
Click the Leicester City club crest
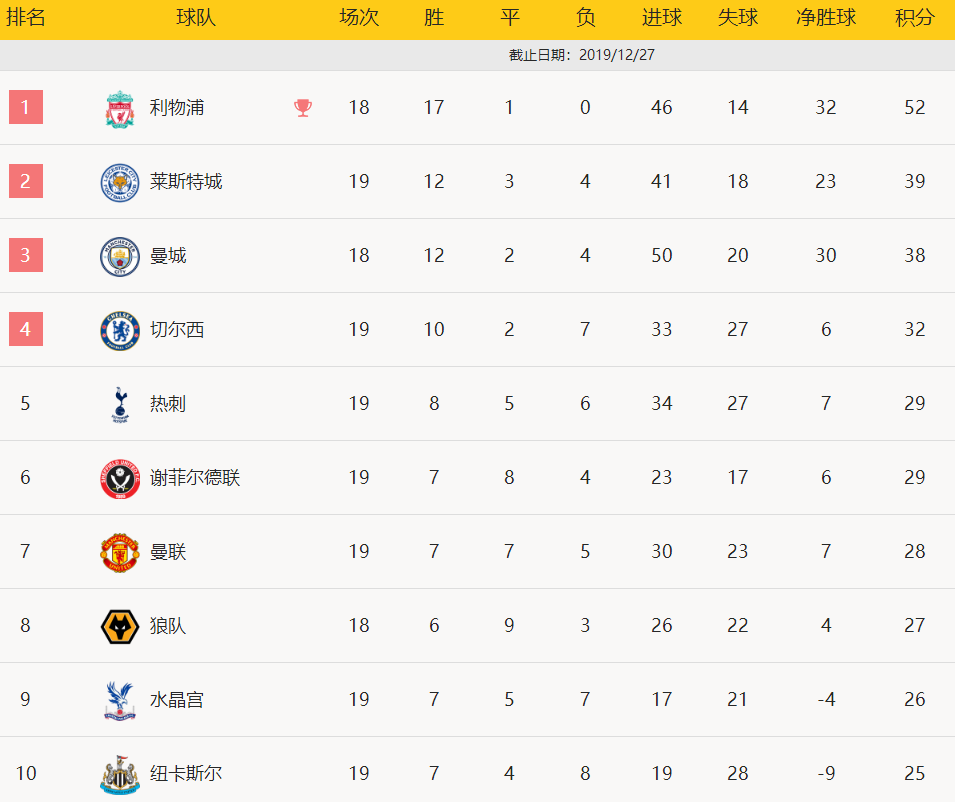[120, 182]
